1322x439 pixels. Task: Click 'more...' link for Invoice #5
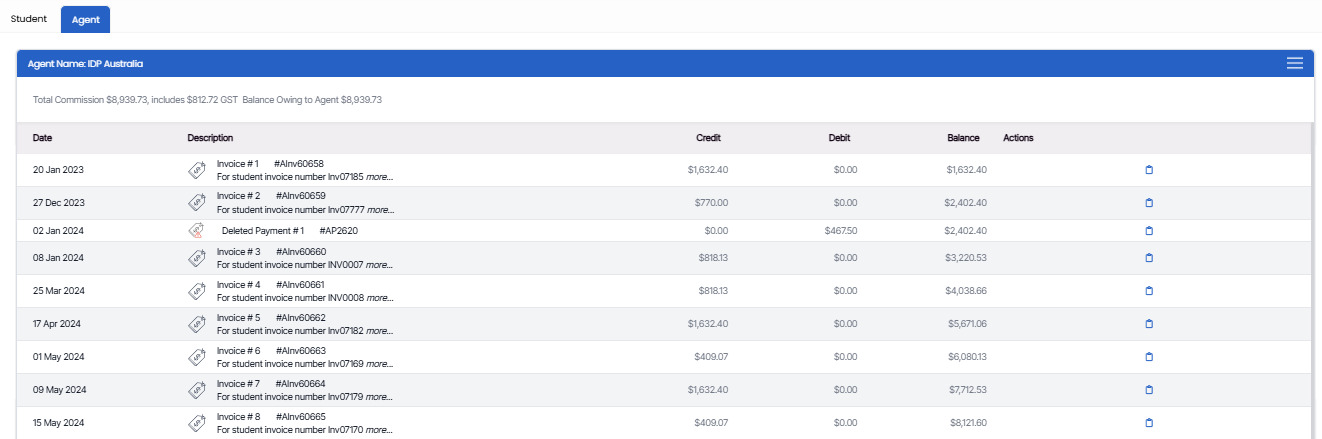(x=380, y=331)
